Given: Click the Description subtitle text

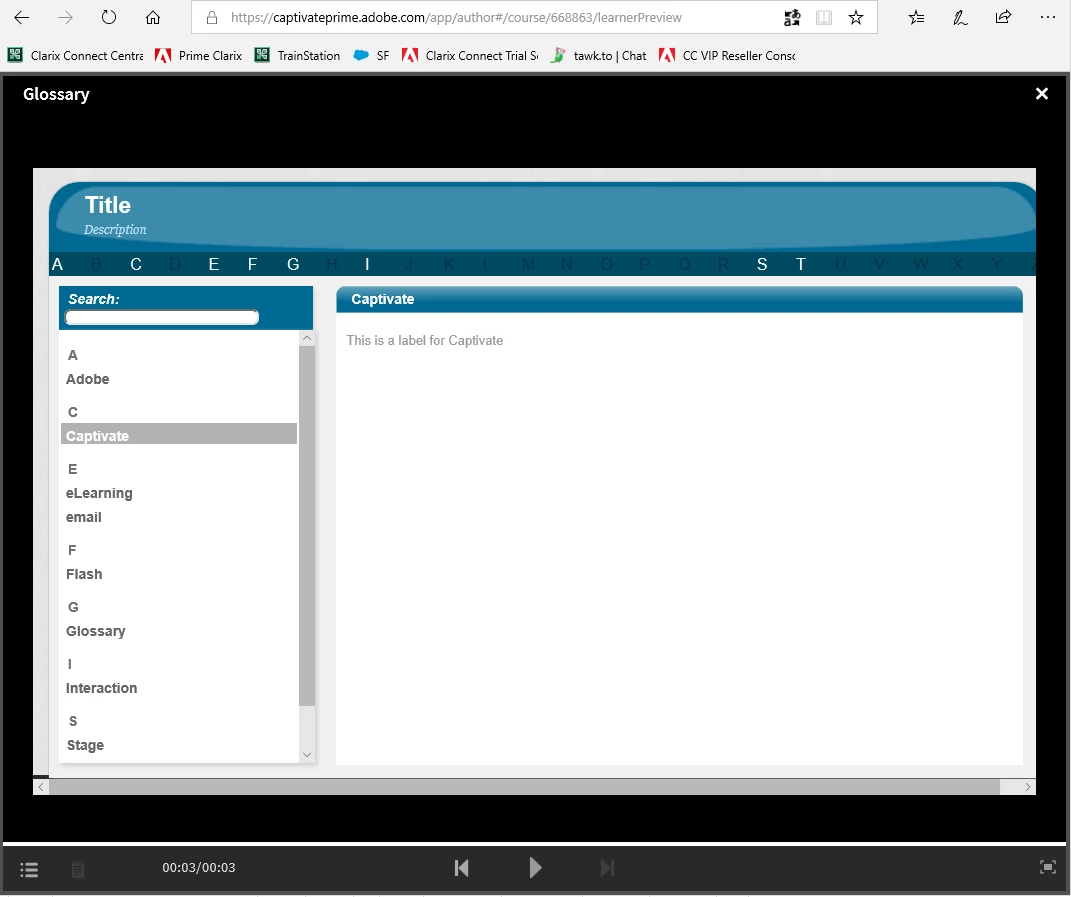Looking at the screenshot, I should pyautogui.click(x=115, y=230).
